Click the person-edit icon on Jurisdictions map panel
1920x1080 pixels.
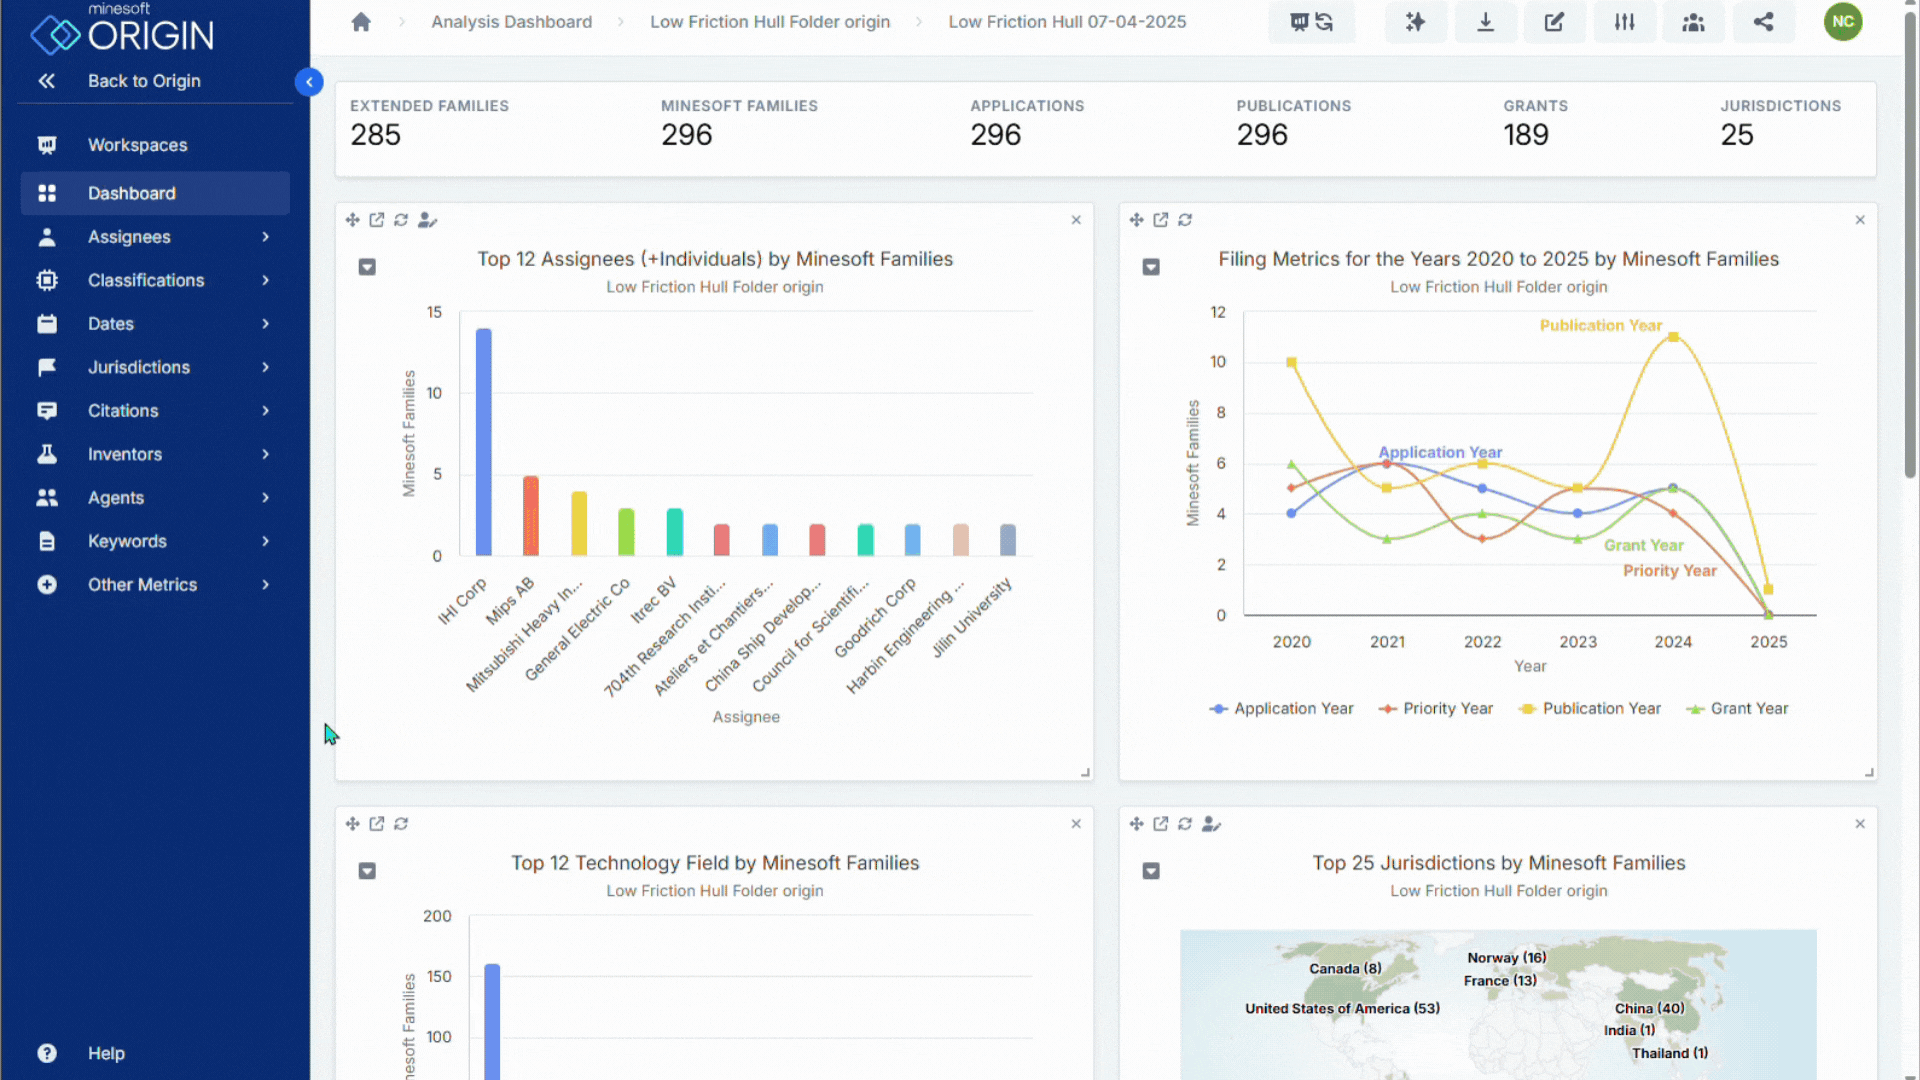point(1211,824)
